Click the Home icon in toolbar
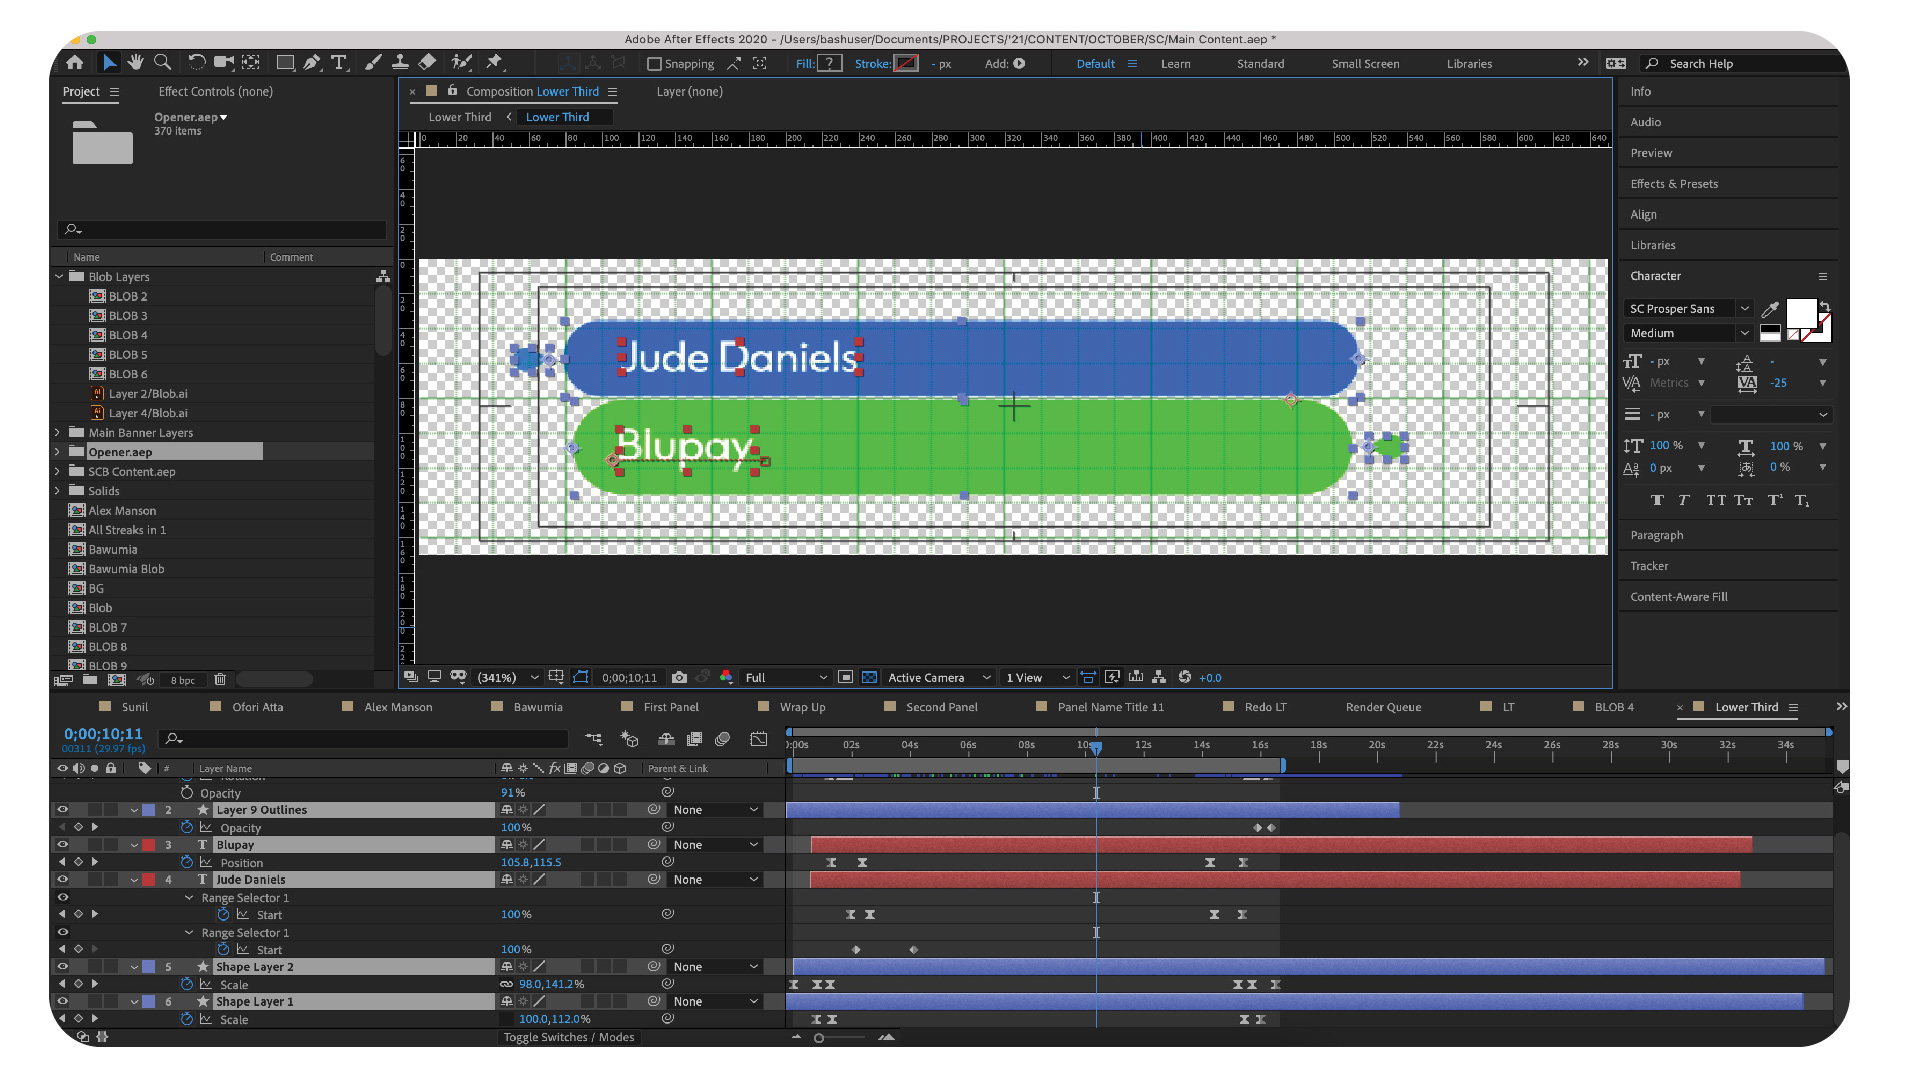This screenshot has width=1920, height=1080. point(74,63)
